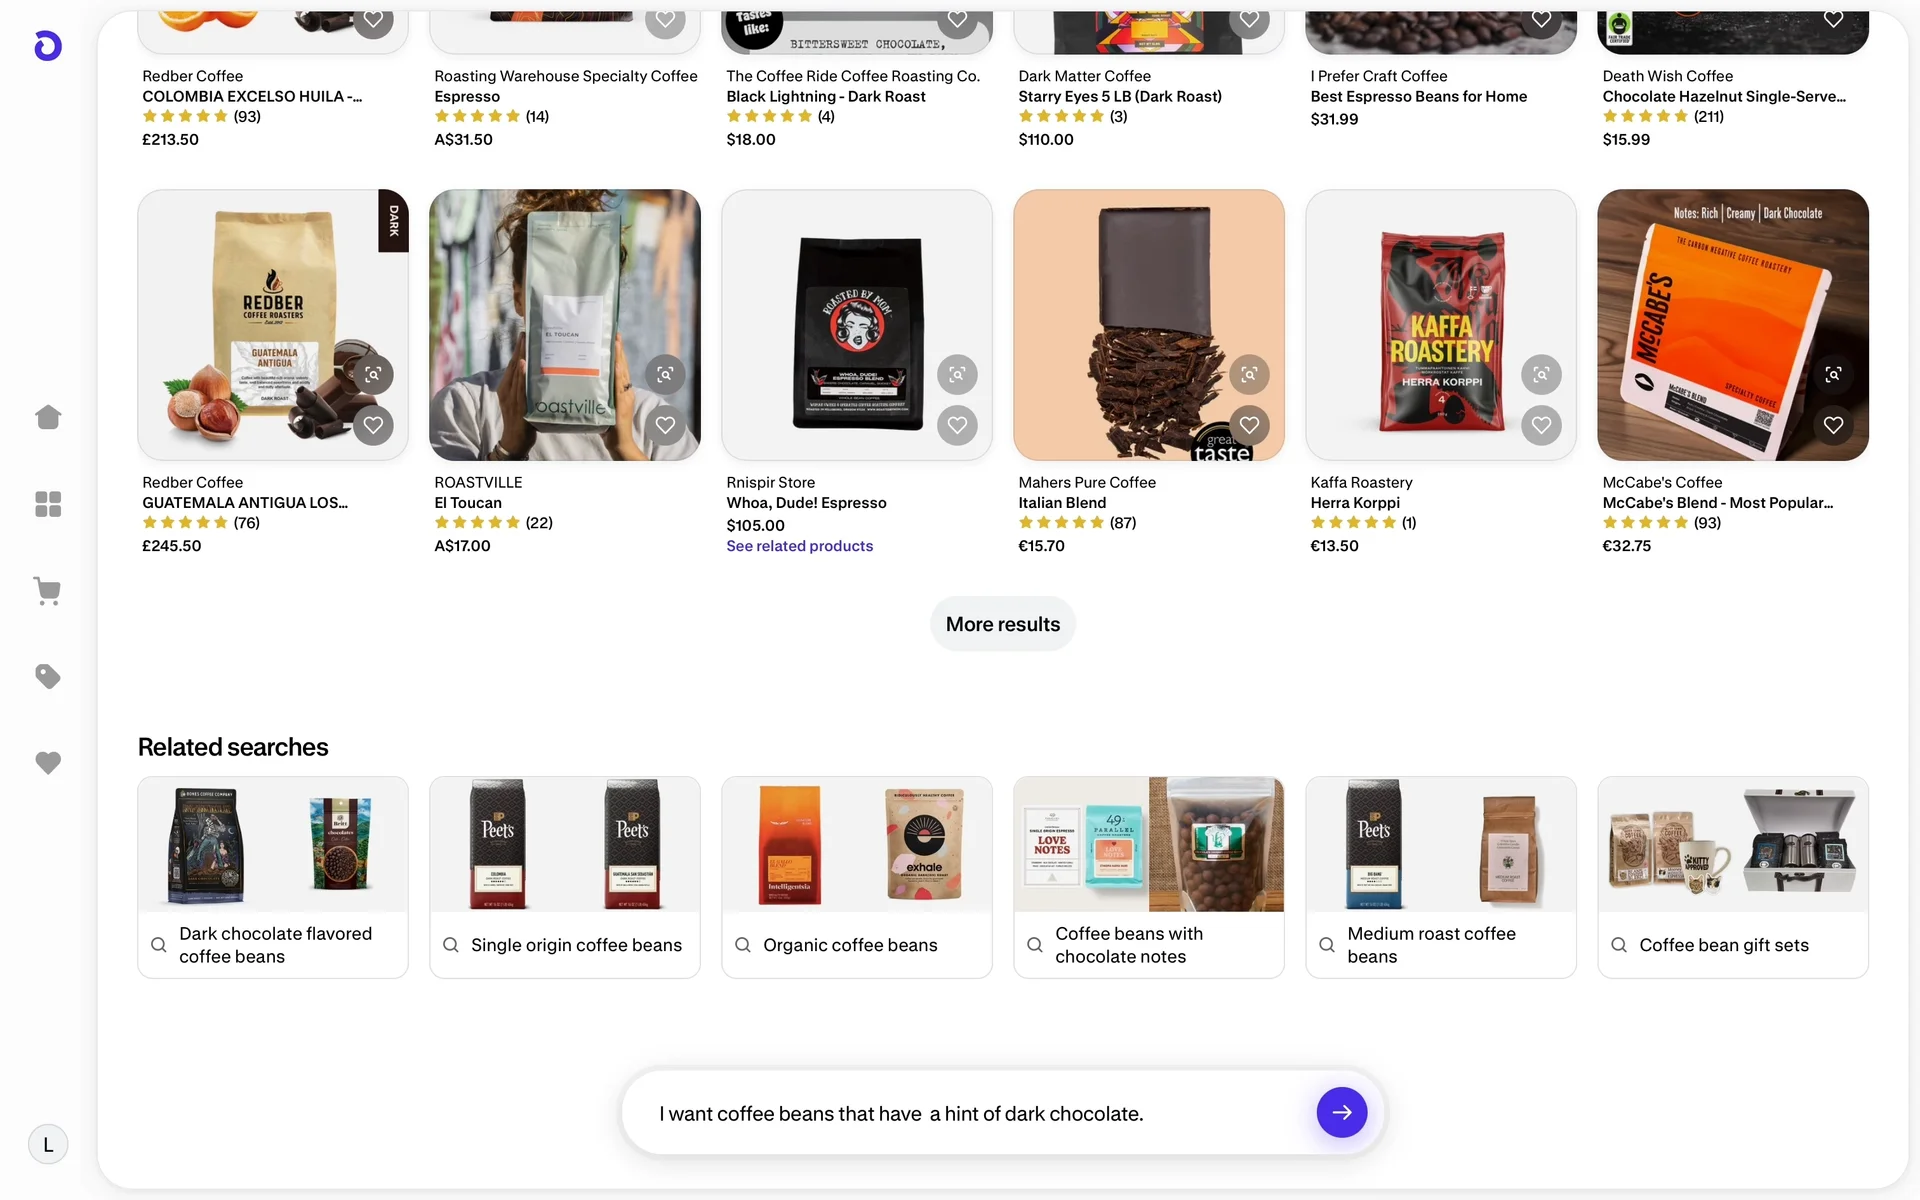Screen dimensions: 1920x1200
Task: Submit the search with the arrow button
Action: [1341, 1112]
